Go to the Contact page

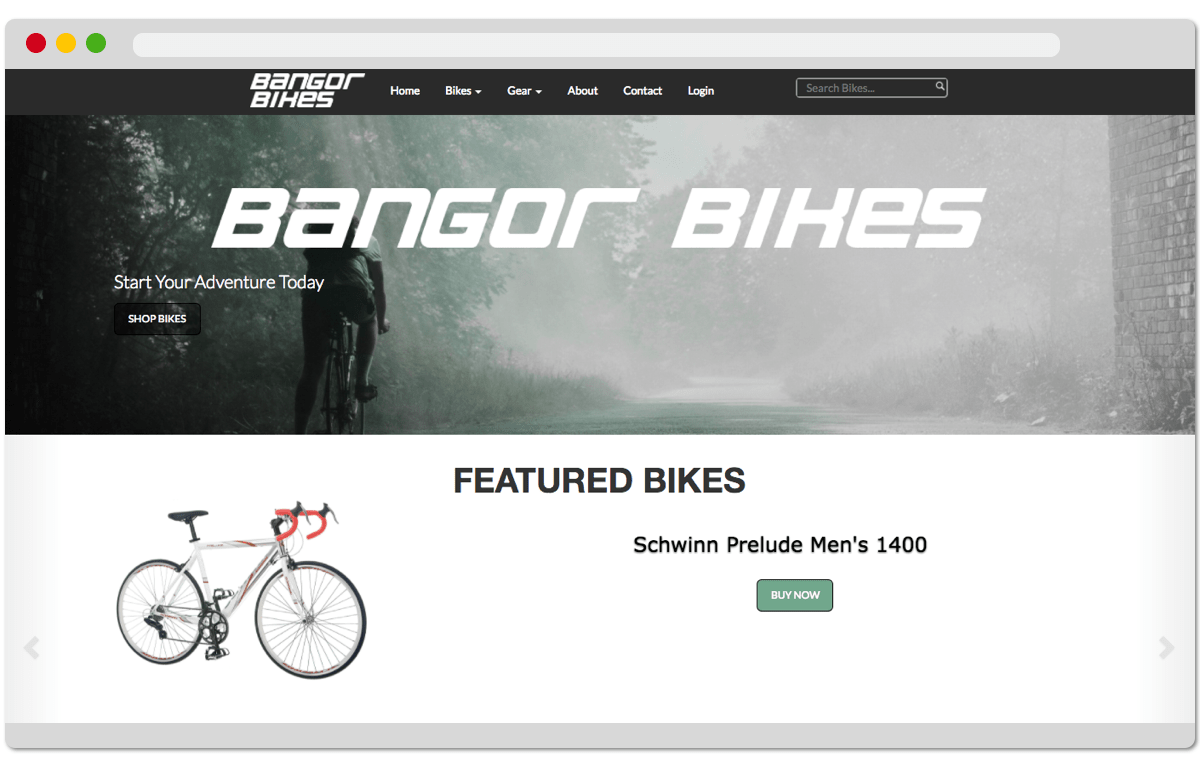pos(643,91)
